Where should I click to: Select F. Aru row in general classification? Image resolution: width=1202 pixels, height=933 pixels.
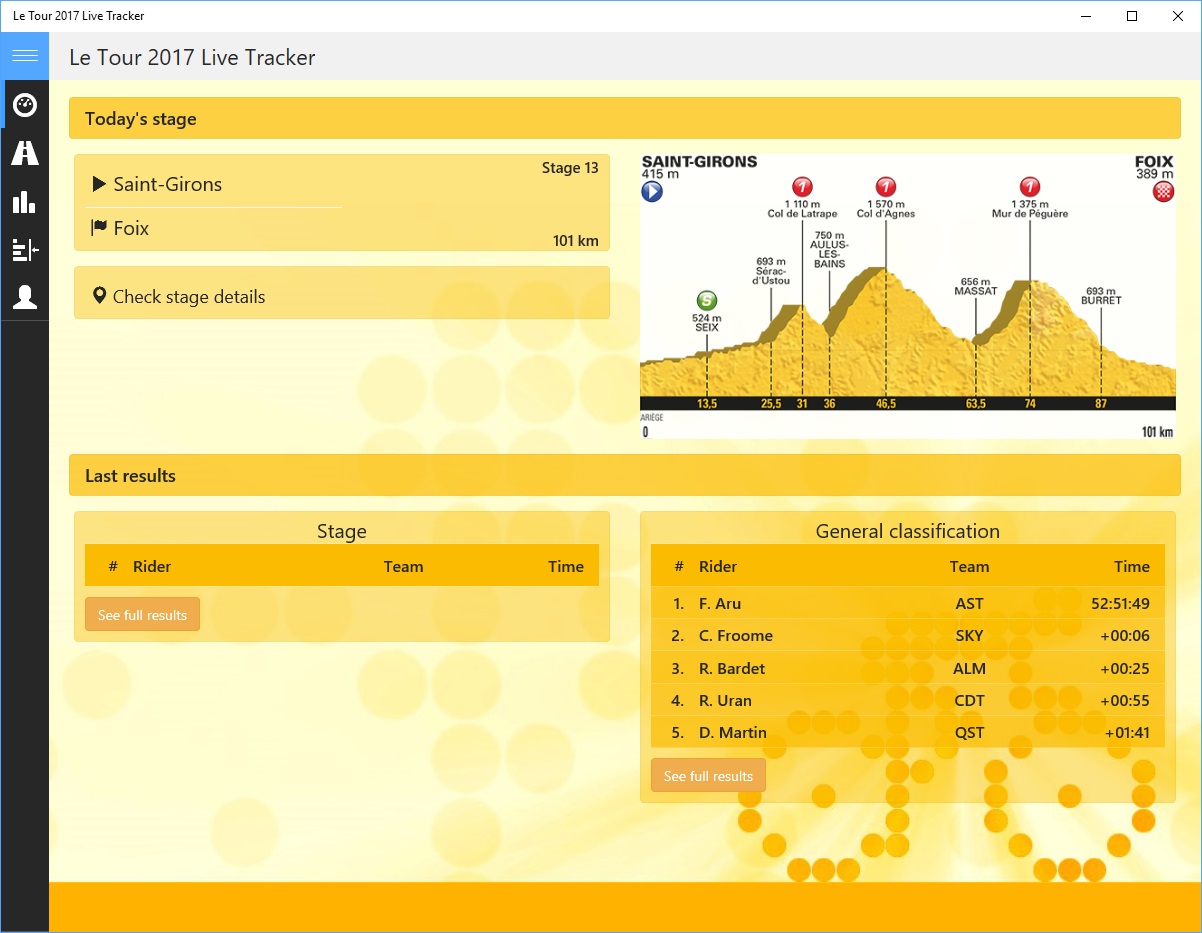coord(907,603)
